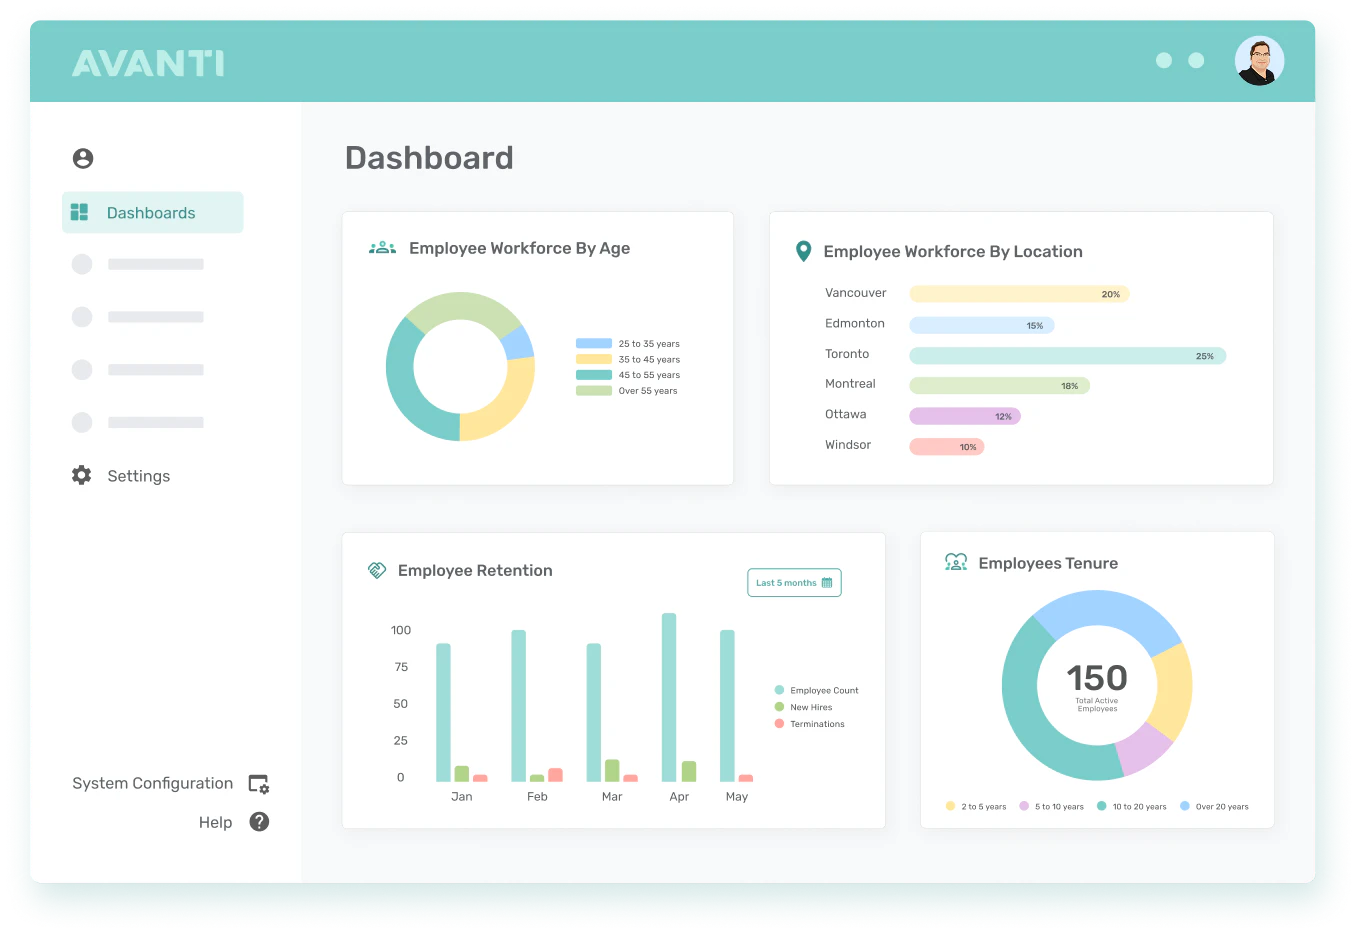1358x935 pixels.
Task: Click the Help link
Action: (215, 821)
